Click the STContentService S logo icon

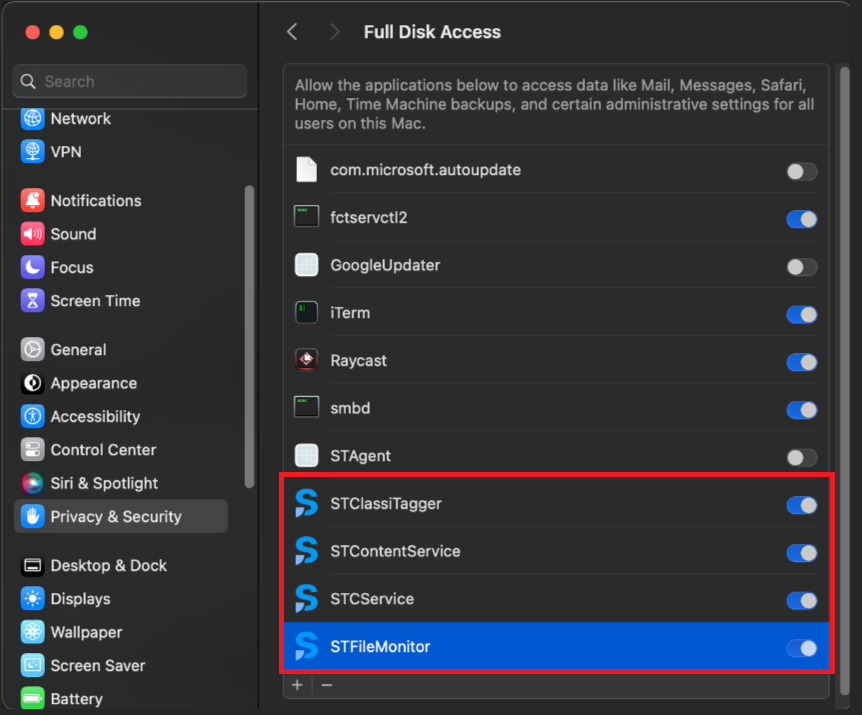point(306,551)
